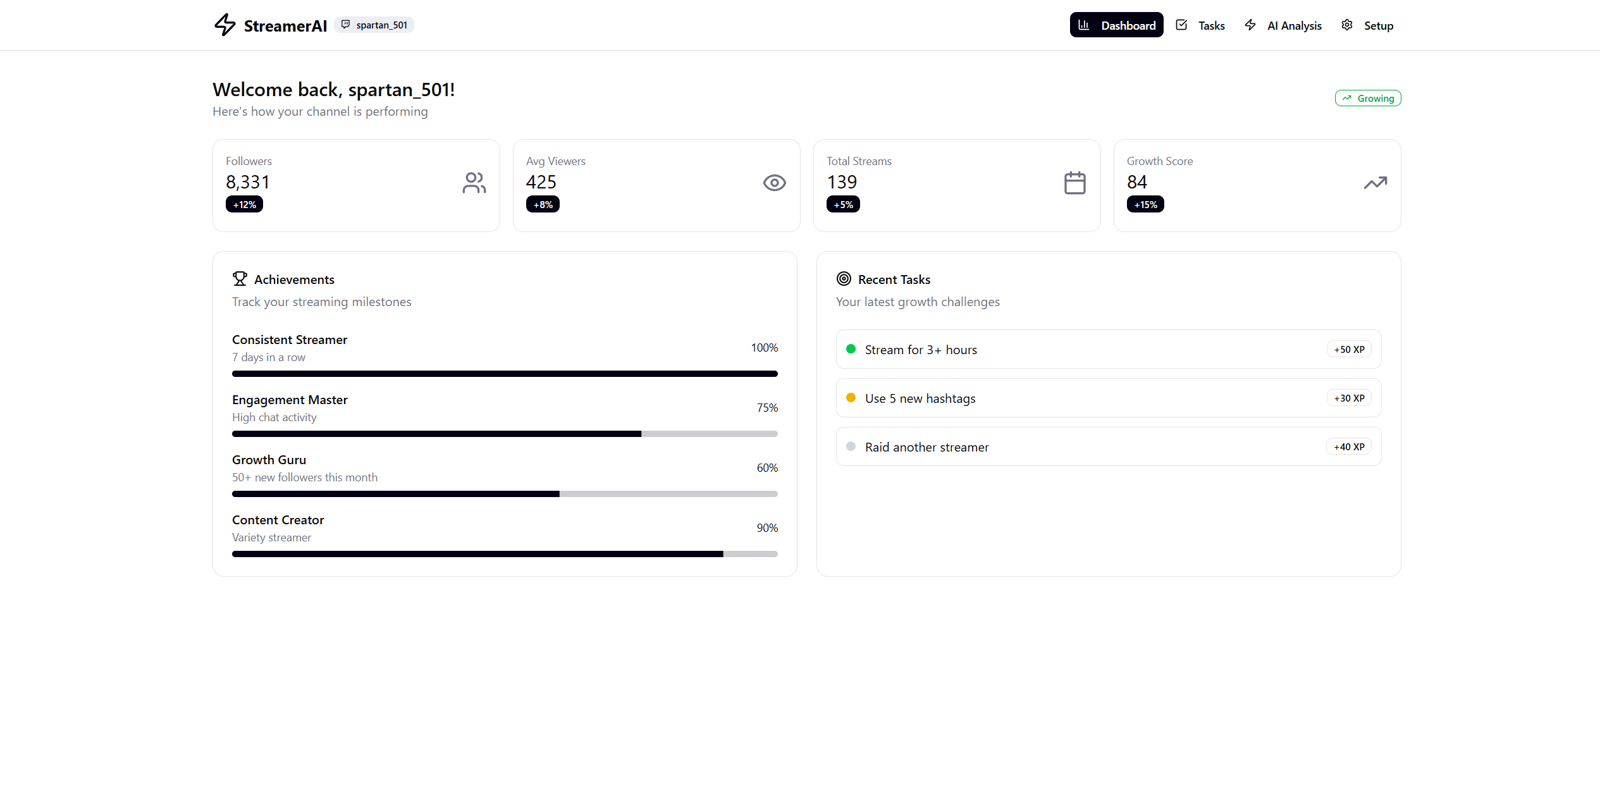Click the gray dot on Raid another streamer
This screenshot has height=800, width=1600.
pyautogui.click(x=851, y=447)
